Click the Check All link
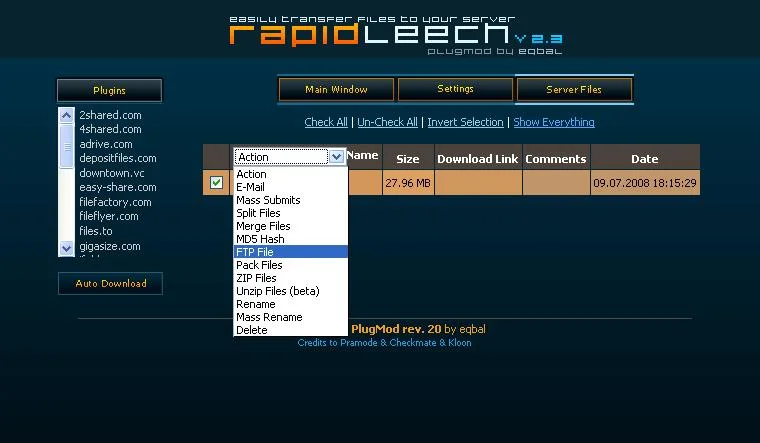The image size is (760, 443). pos(326,122)
